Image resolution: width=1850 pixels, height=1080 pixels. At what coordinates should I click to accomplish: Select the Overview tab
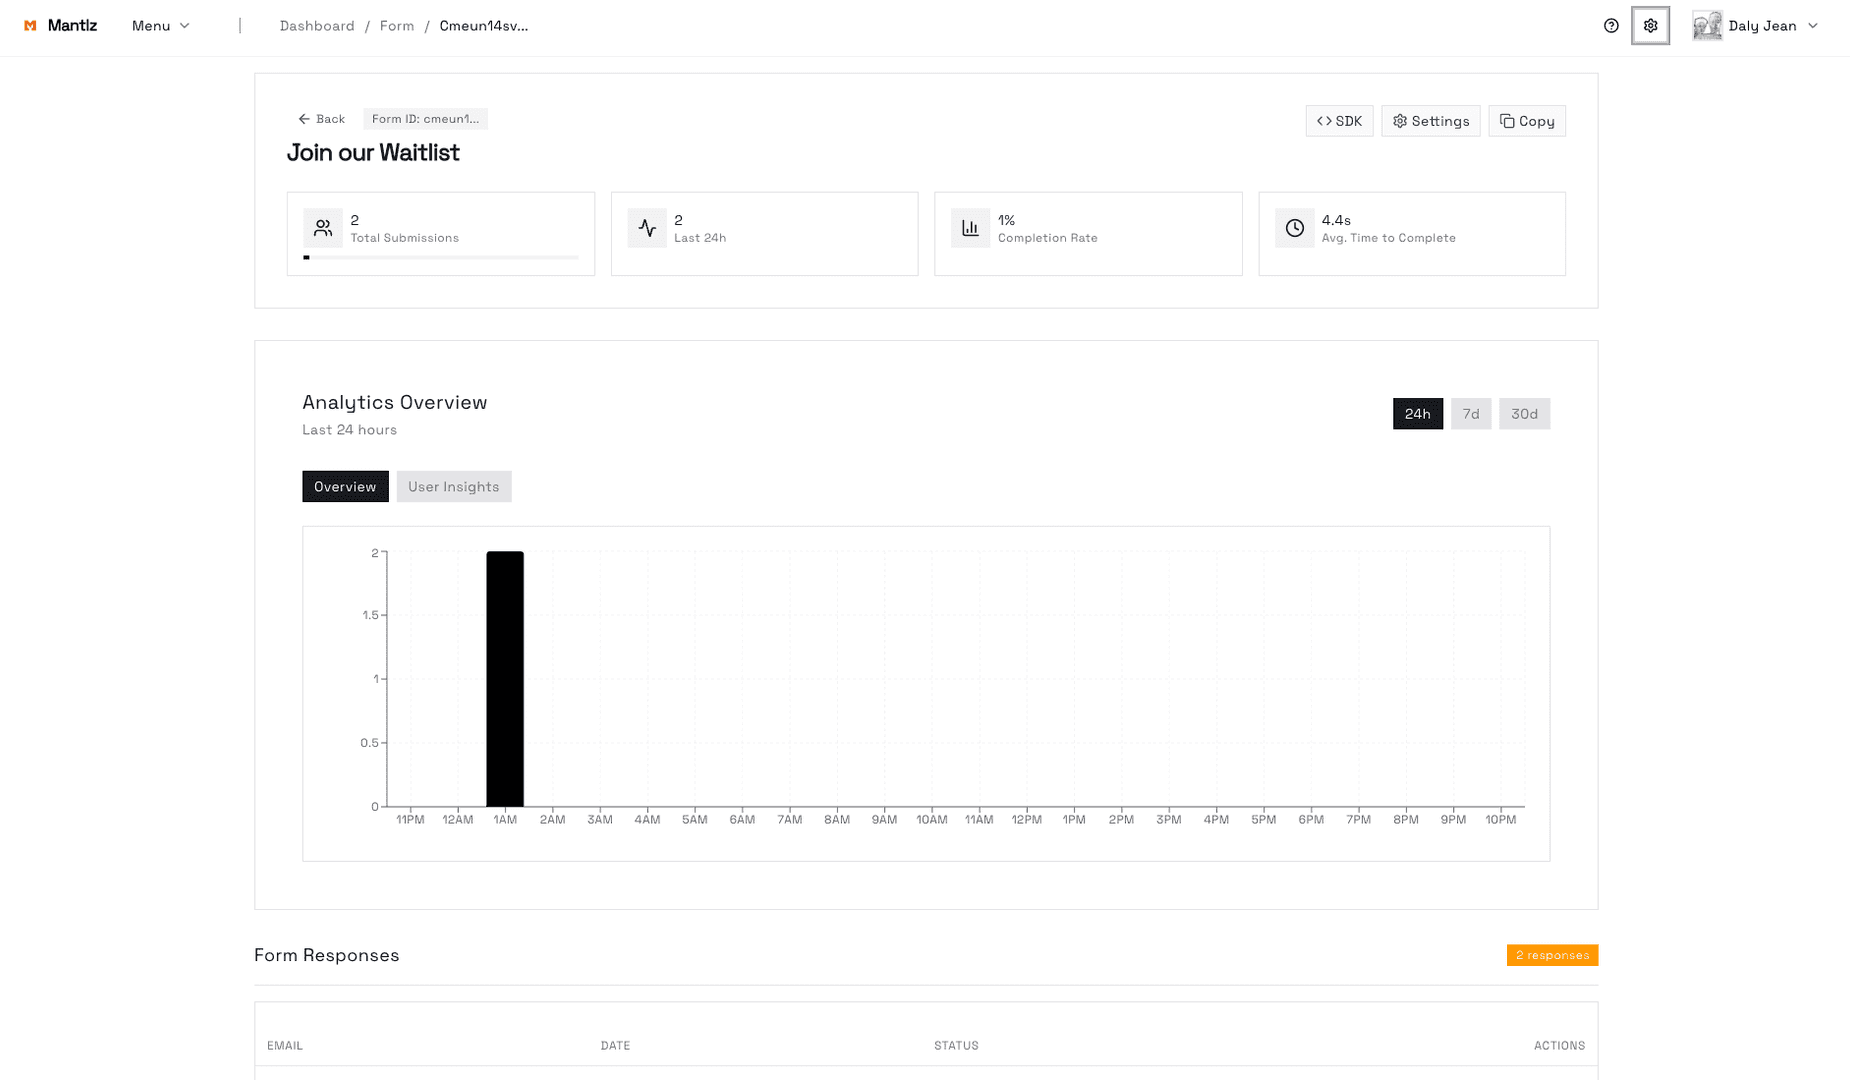pyautogui.click(x=345, y=487)
